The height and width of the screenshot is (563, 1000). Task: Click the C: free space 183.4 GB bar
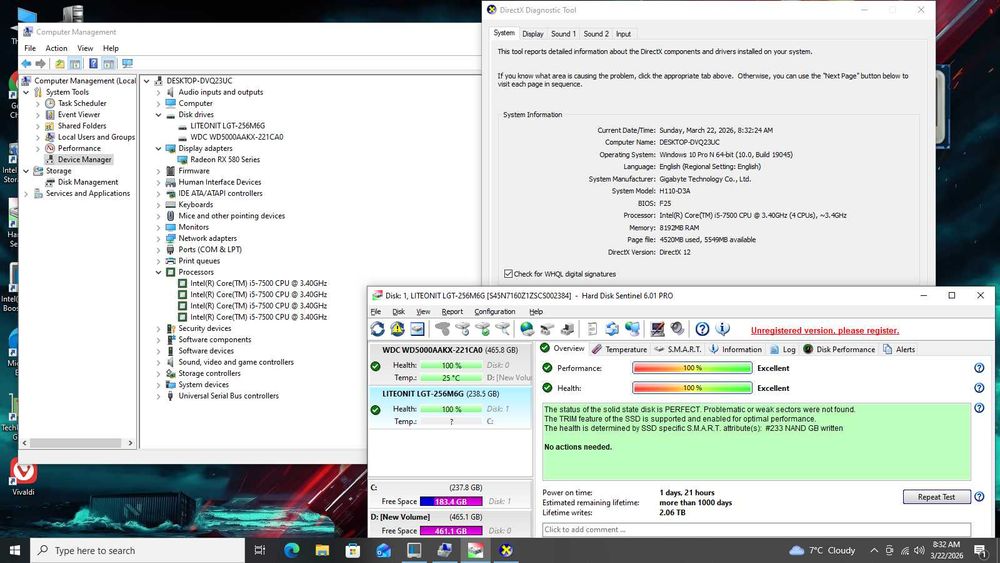pos(451,502)
